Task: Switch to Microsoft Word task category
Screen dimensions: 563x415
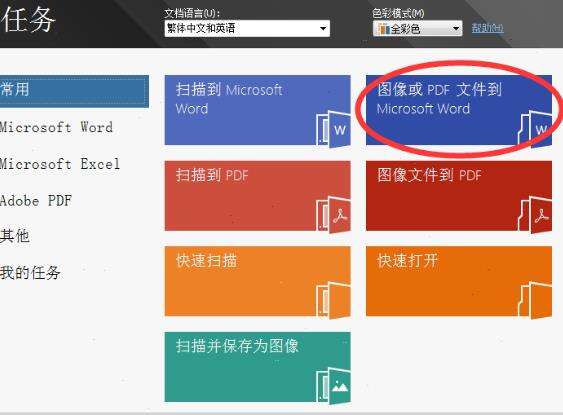Action: tap(56, 127)
